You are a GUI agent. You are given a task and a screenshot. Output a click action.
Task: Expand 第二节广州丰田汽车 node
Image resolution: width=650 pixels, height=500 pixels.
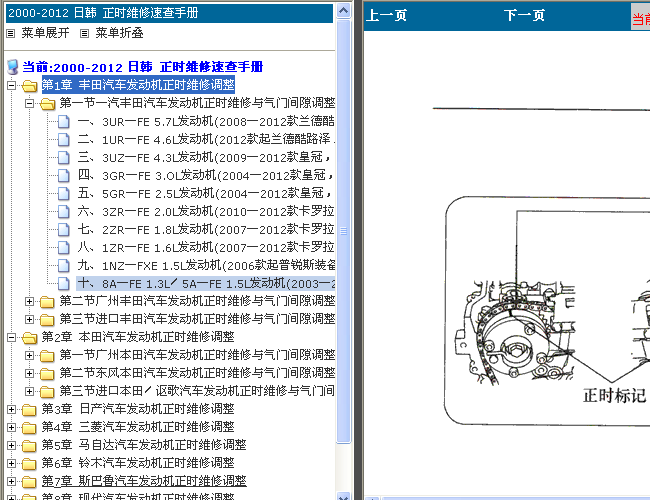coord(29,301)
